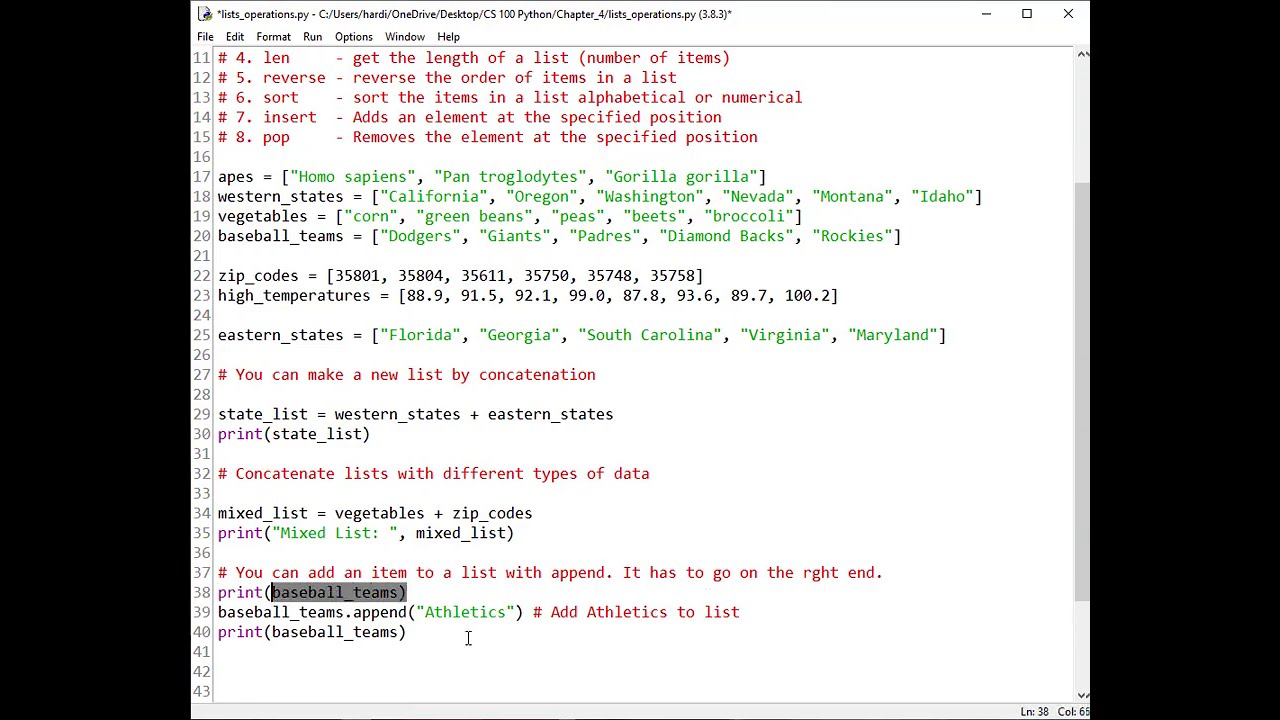The image size is (1280, 720).
Task: Click 'high_temperatures' variable on line 23
Action: [294, 296]
